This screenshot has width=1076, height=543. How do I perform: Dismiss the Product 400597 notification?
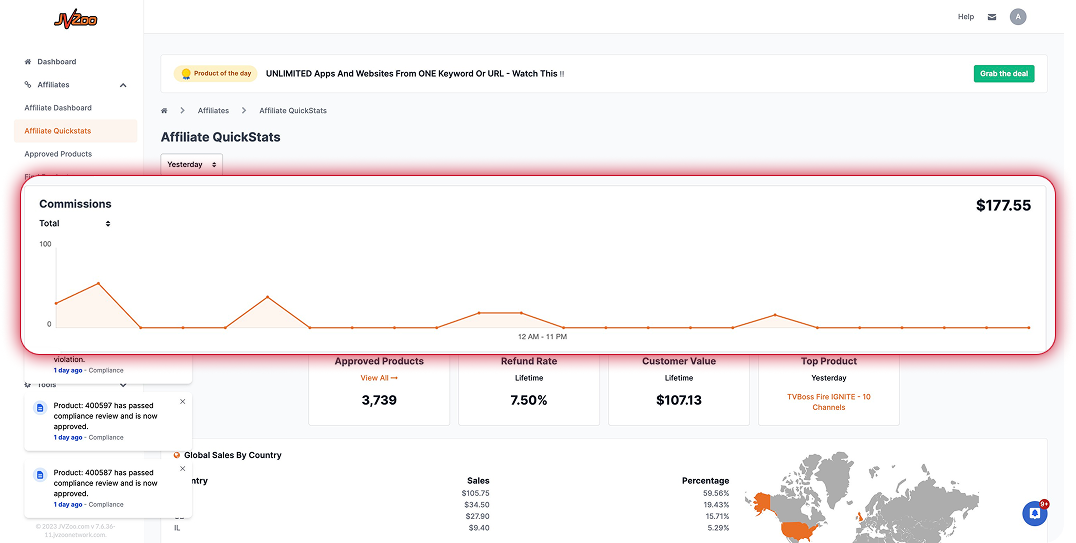[x=182, y=401]
